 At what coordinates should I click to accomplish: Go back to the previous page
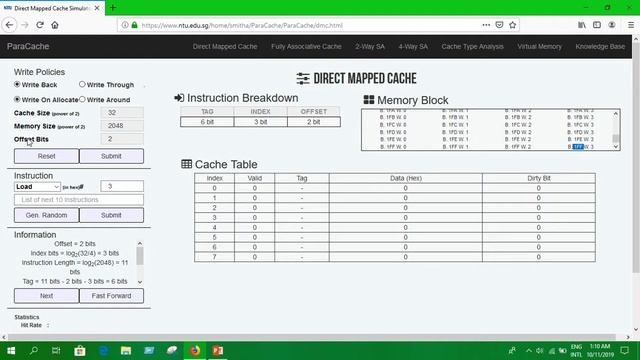tap(9, 25)
